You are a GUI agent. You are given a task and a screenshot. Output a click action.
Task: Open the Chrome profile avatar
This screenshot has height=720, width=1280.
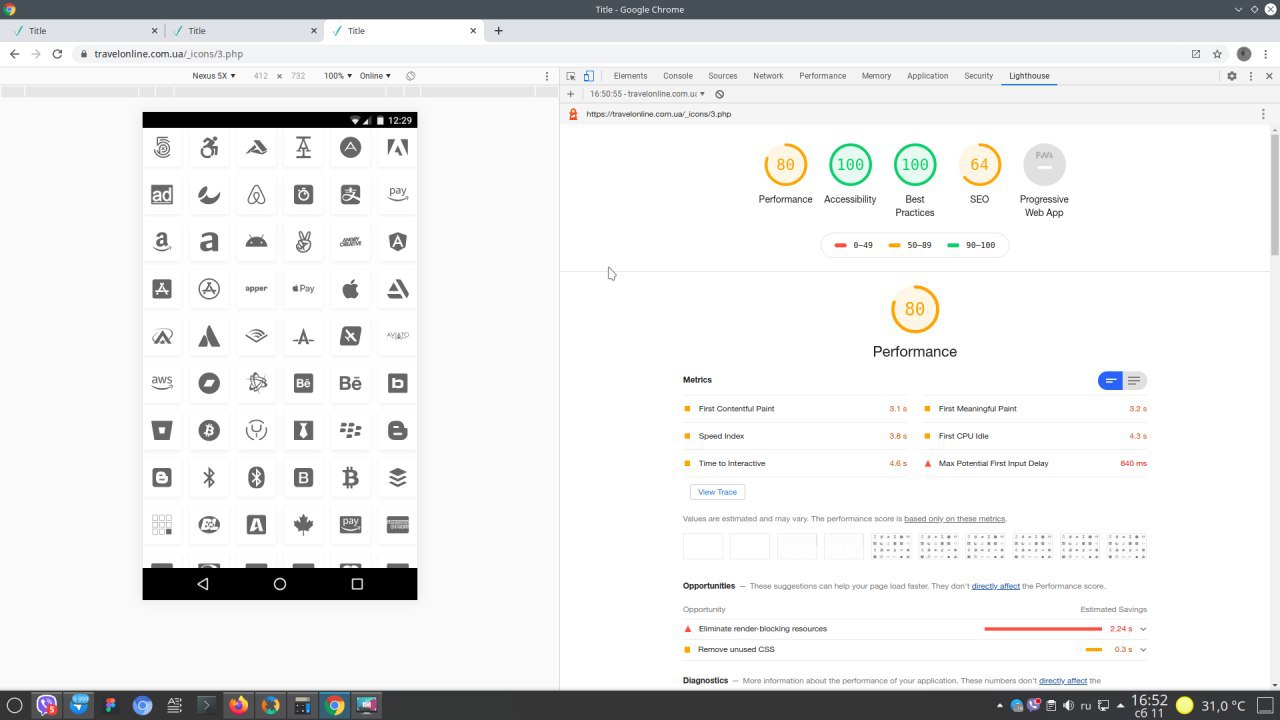(x=1244, y=54)
